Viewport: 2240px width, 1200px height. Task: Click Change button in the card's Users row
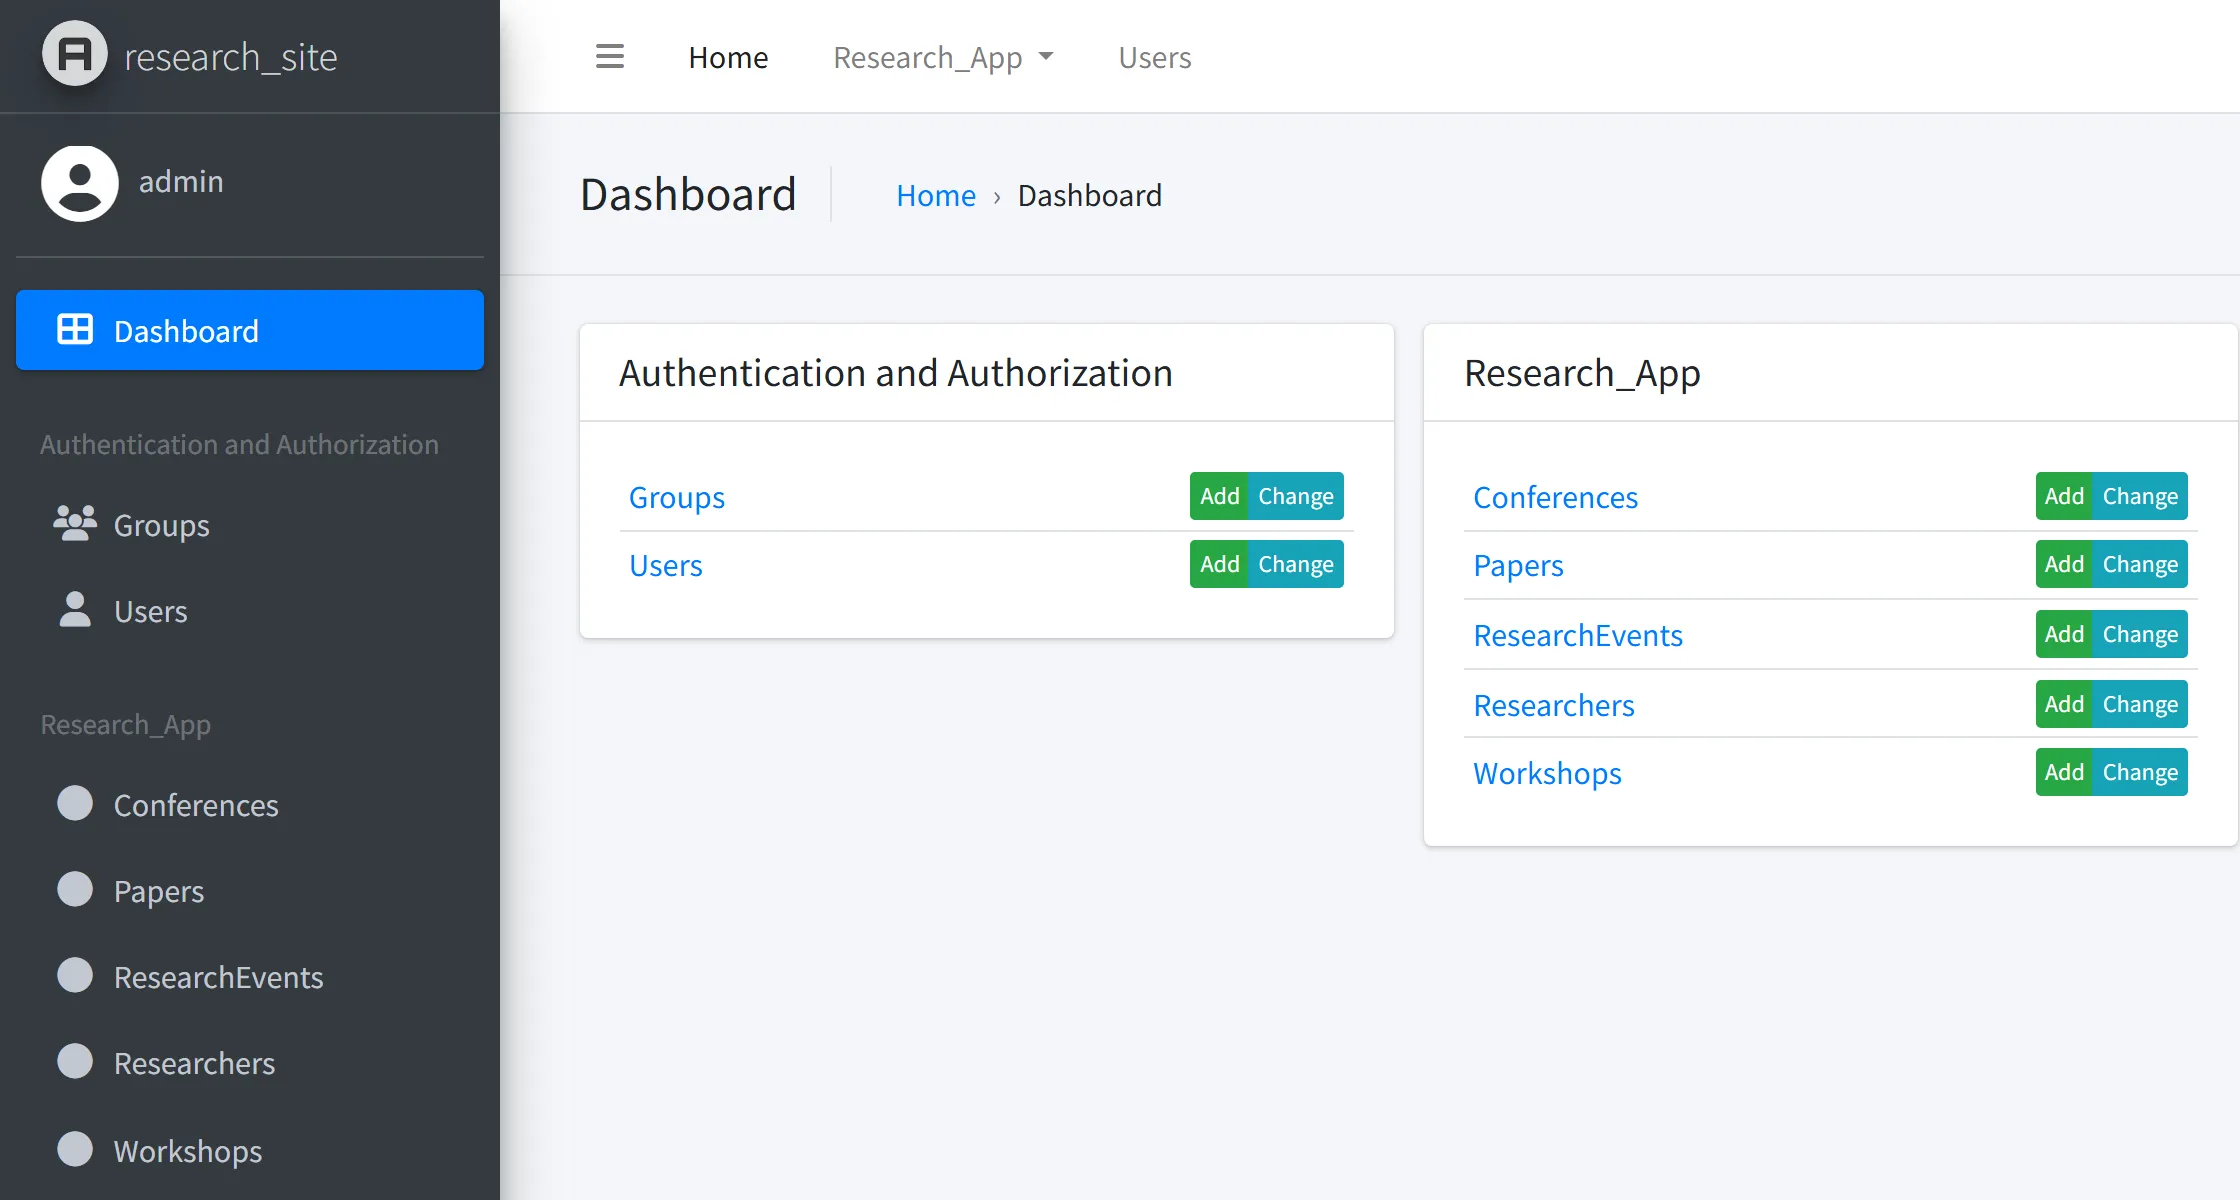(1296, 564)
